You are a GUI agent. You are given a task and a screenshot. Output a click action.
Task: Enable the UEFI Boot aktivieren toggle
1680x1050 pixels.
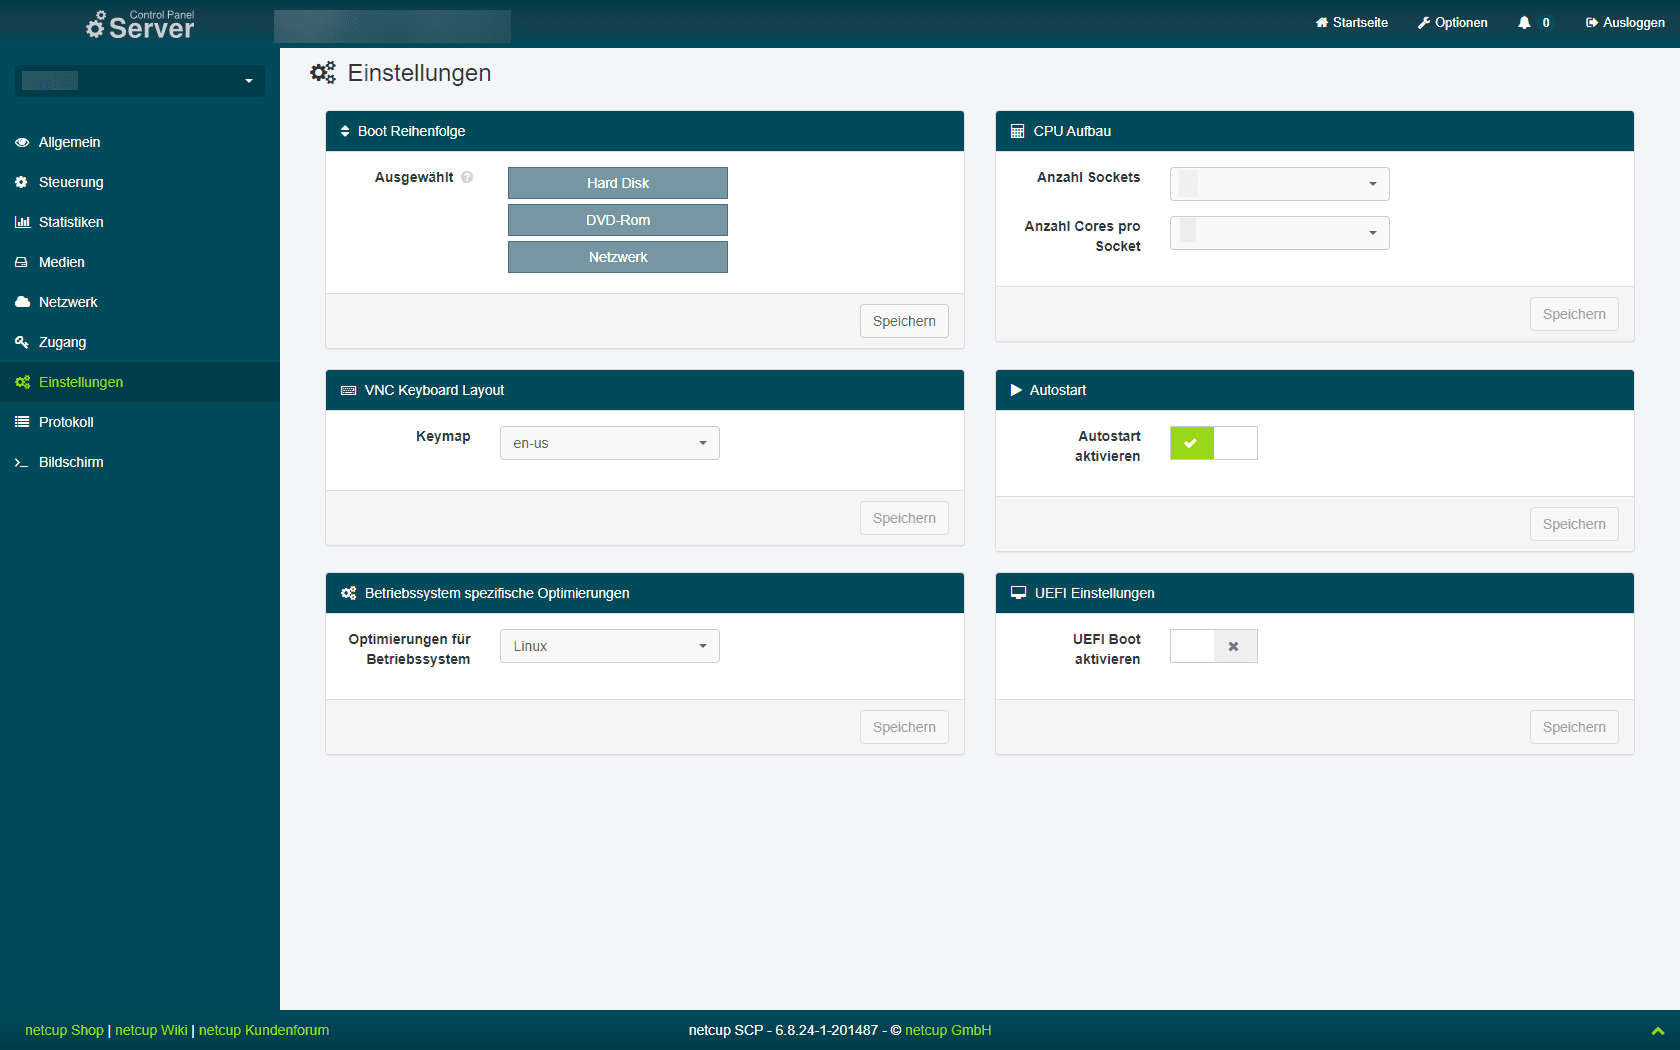tap(1213, 646)
